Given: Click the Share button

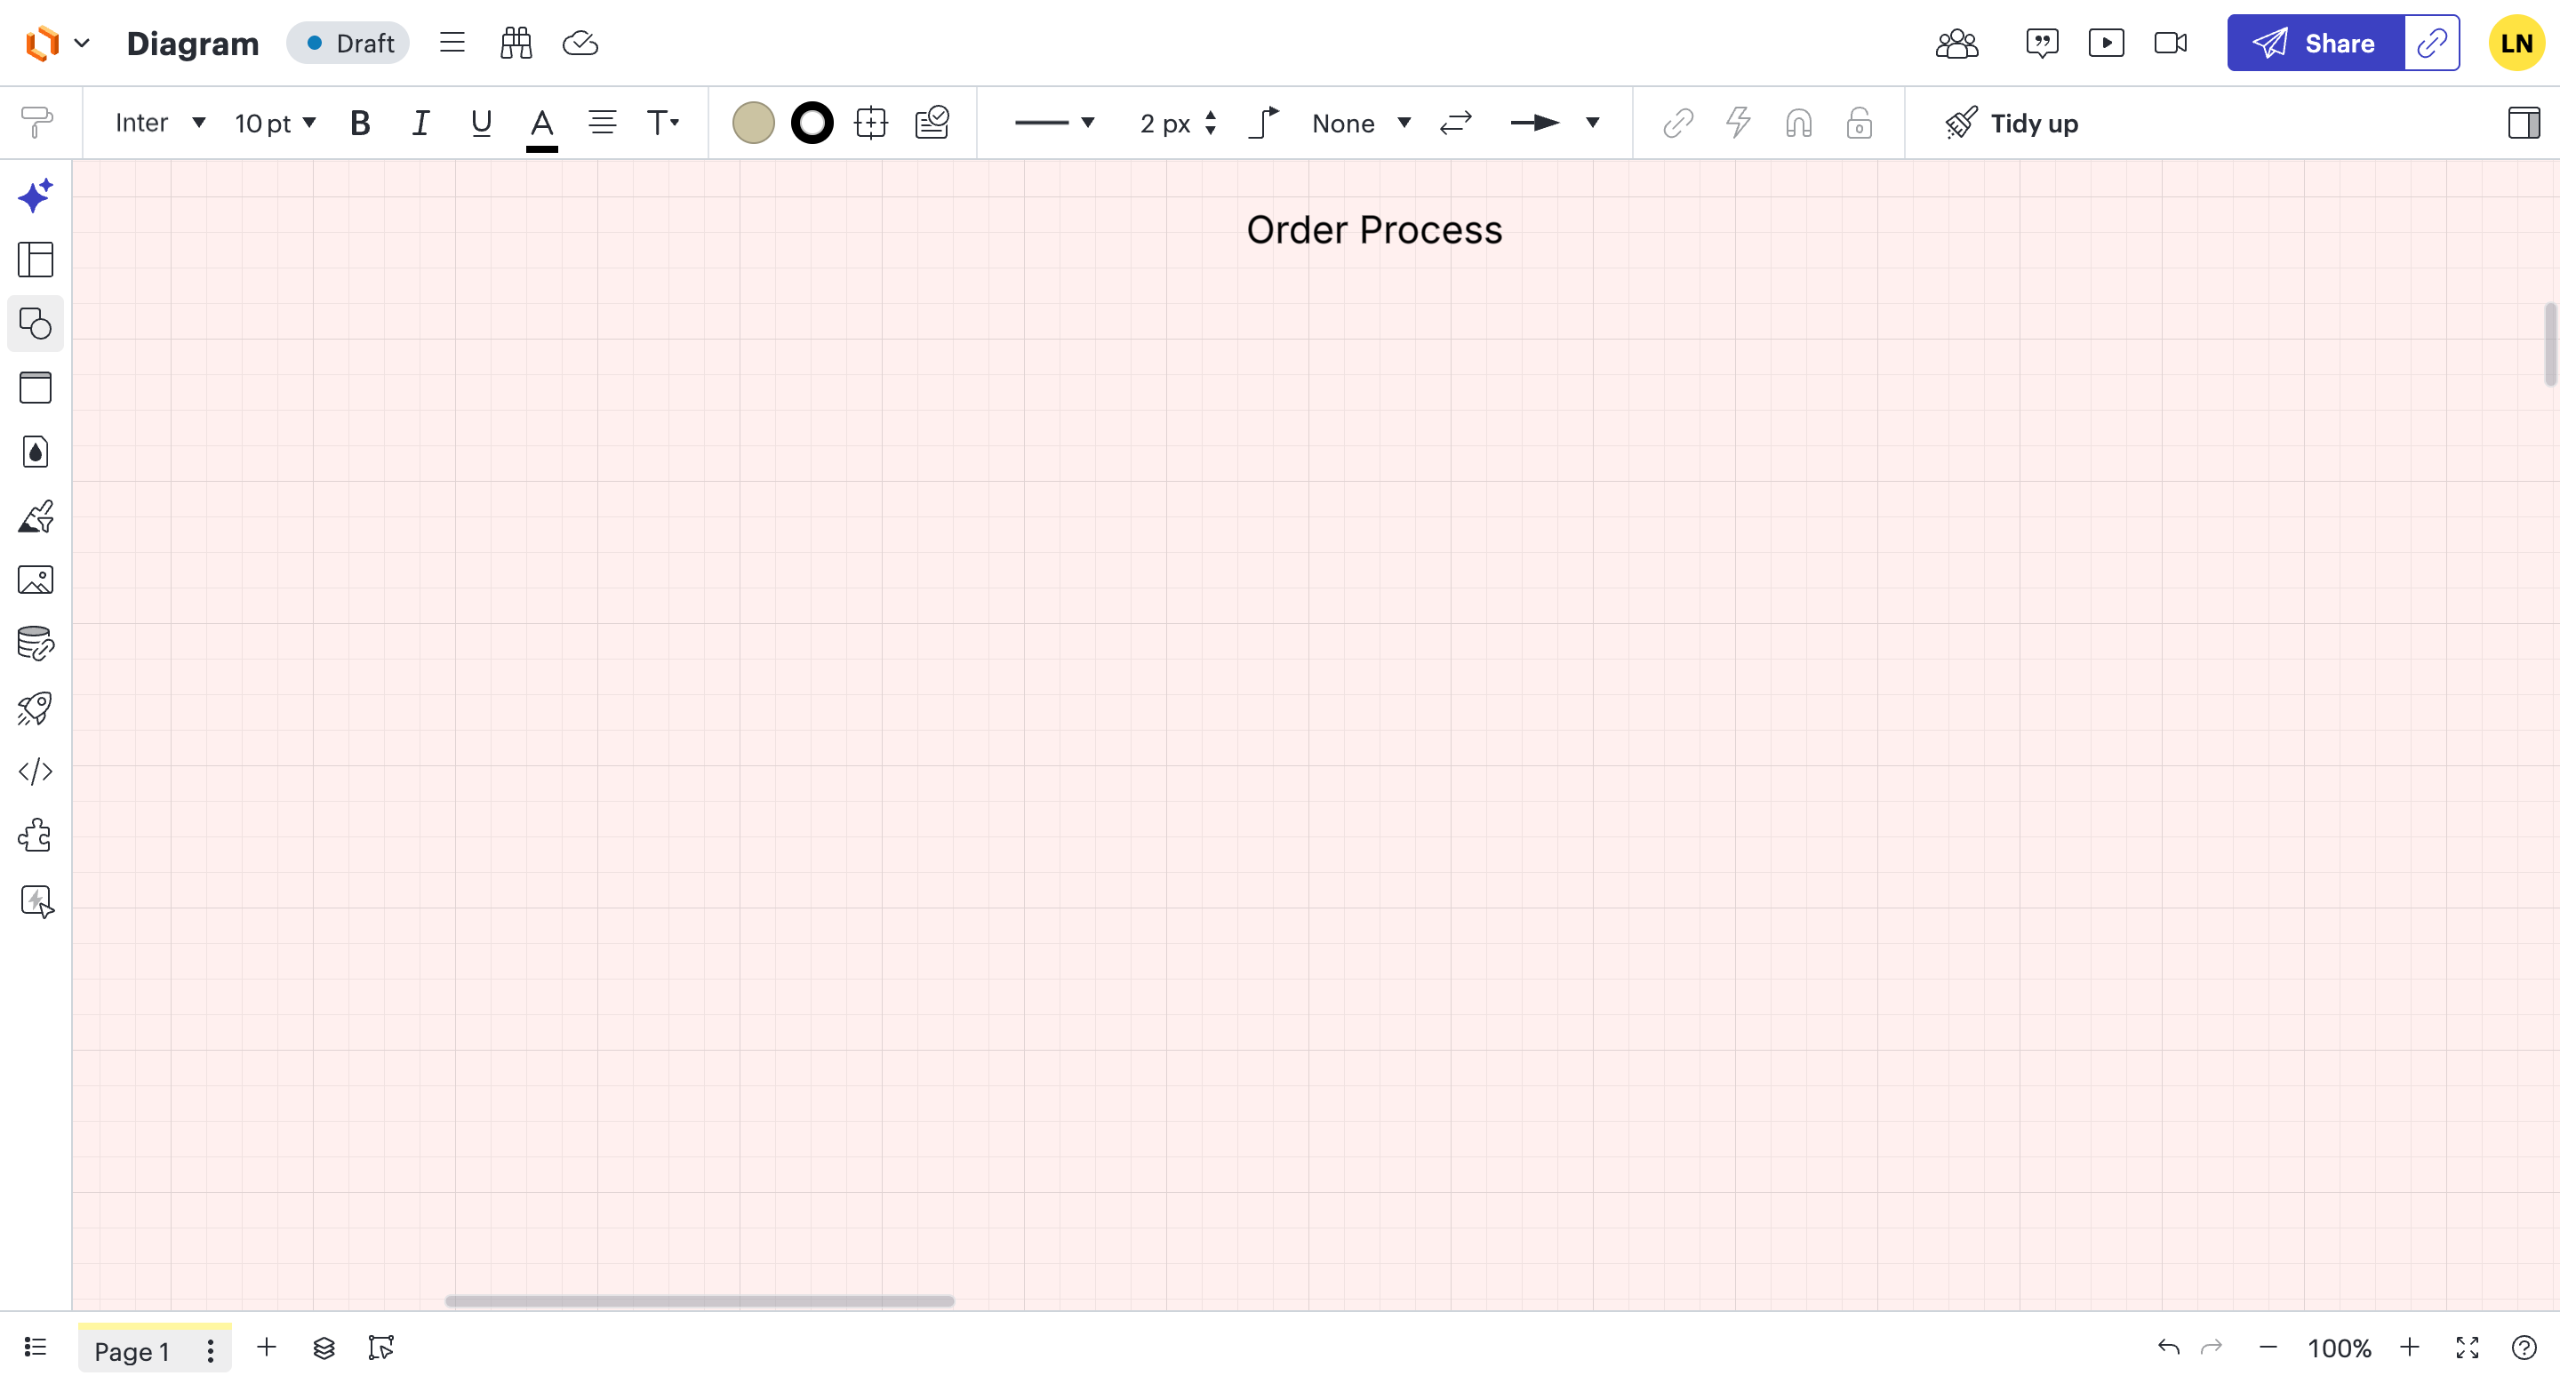Looking at the screenshot, I should pos(2314,43).
